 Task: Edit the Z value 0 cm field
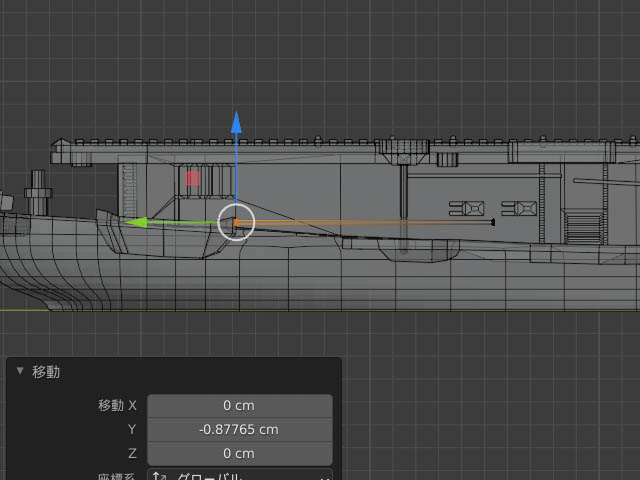point(240,453)
